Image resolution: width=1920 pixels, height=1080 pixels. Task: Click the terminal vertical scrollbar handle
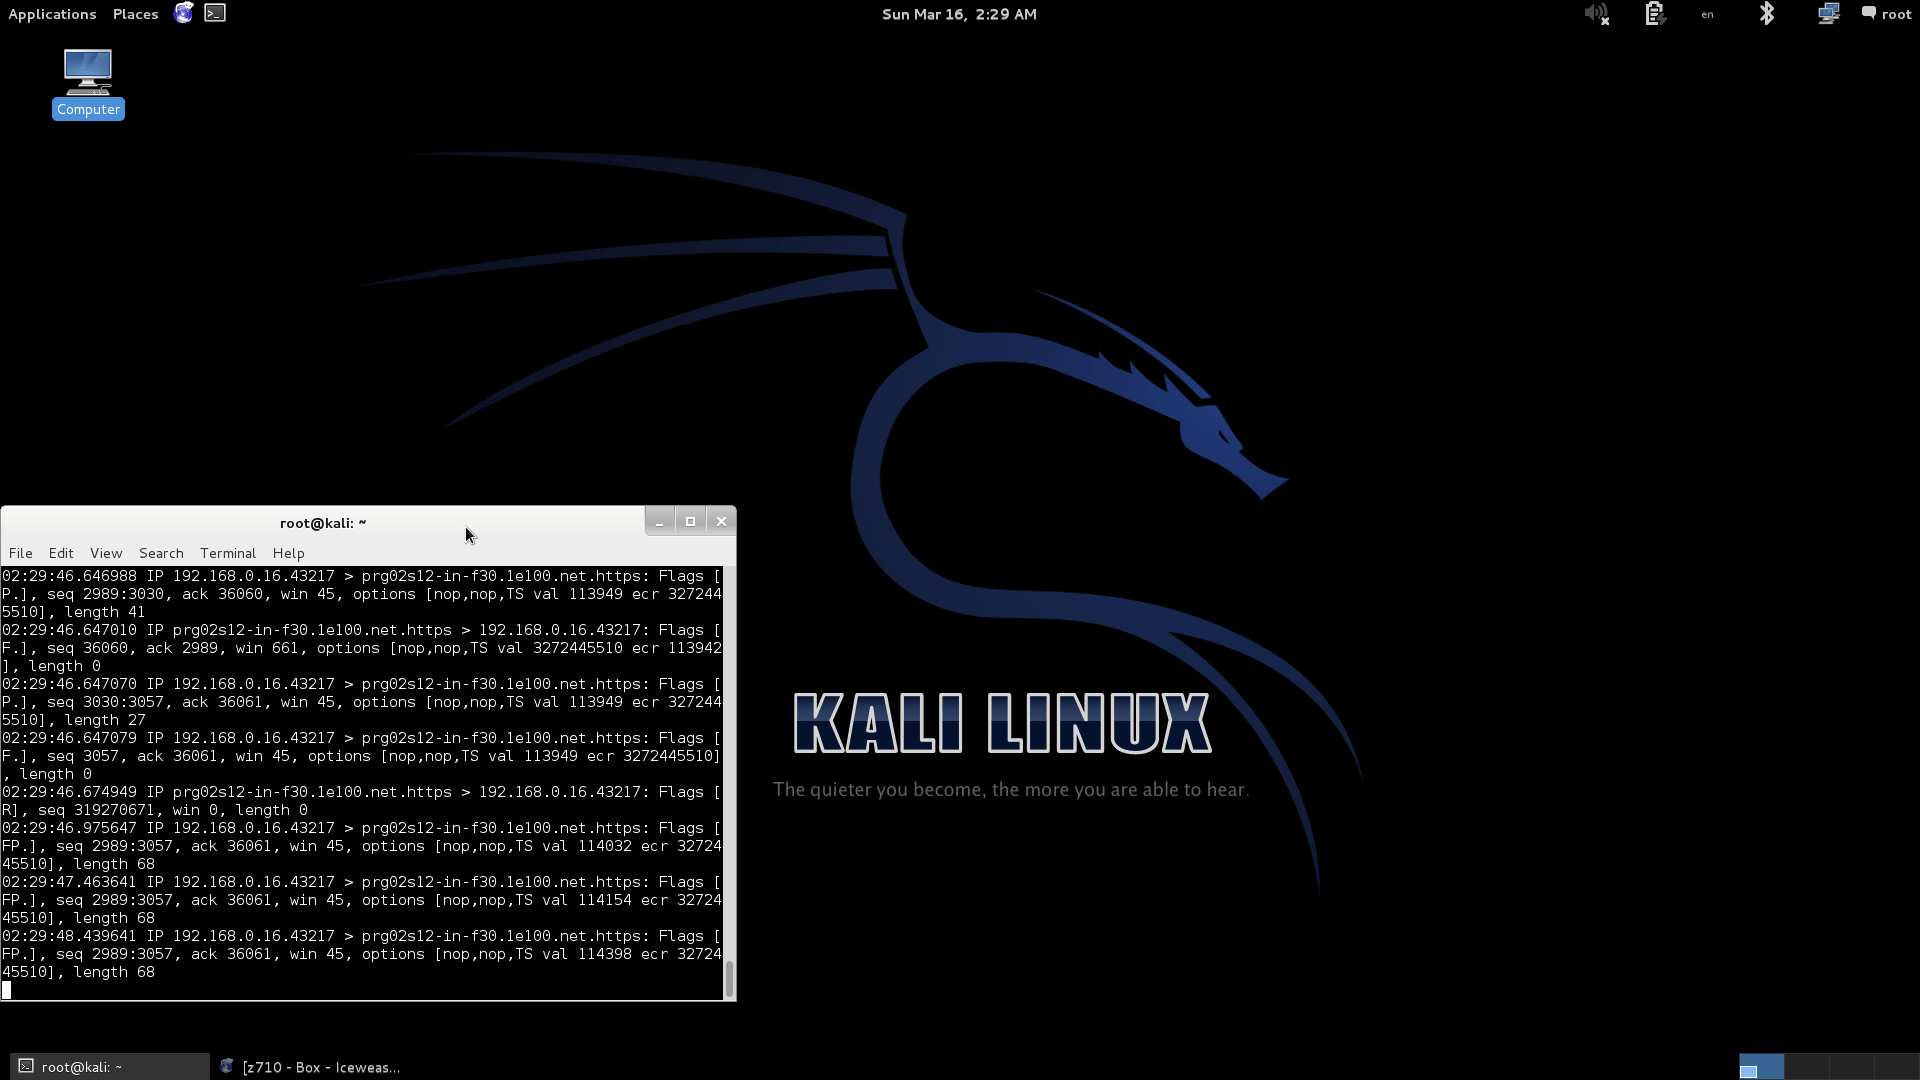coord(729,979)
